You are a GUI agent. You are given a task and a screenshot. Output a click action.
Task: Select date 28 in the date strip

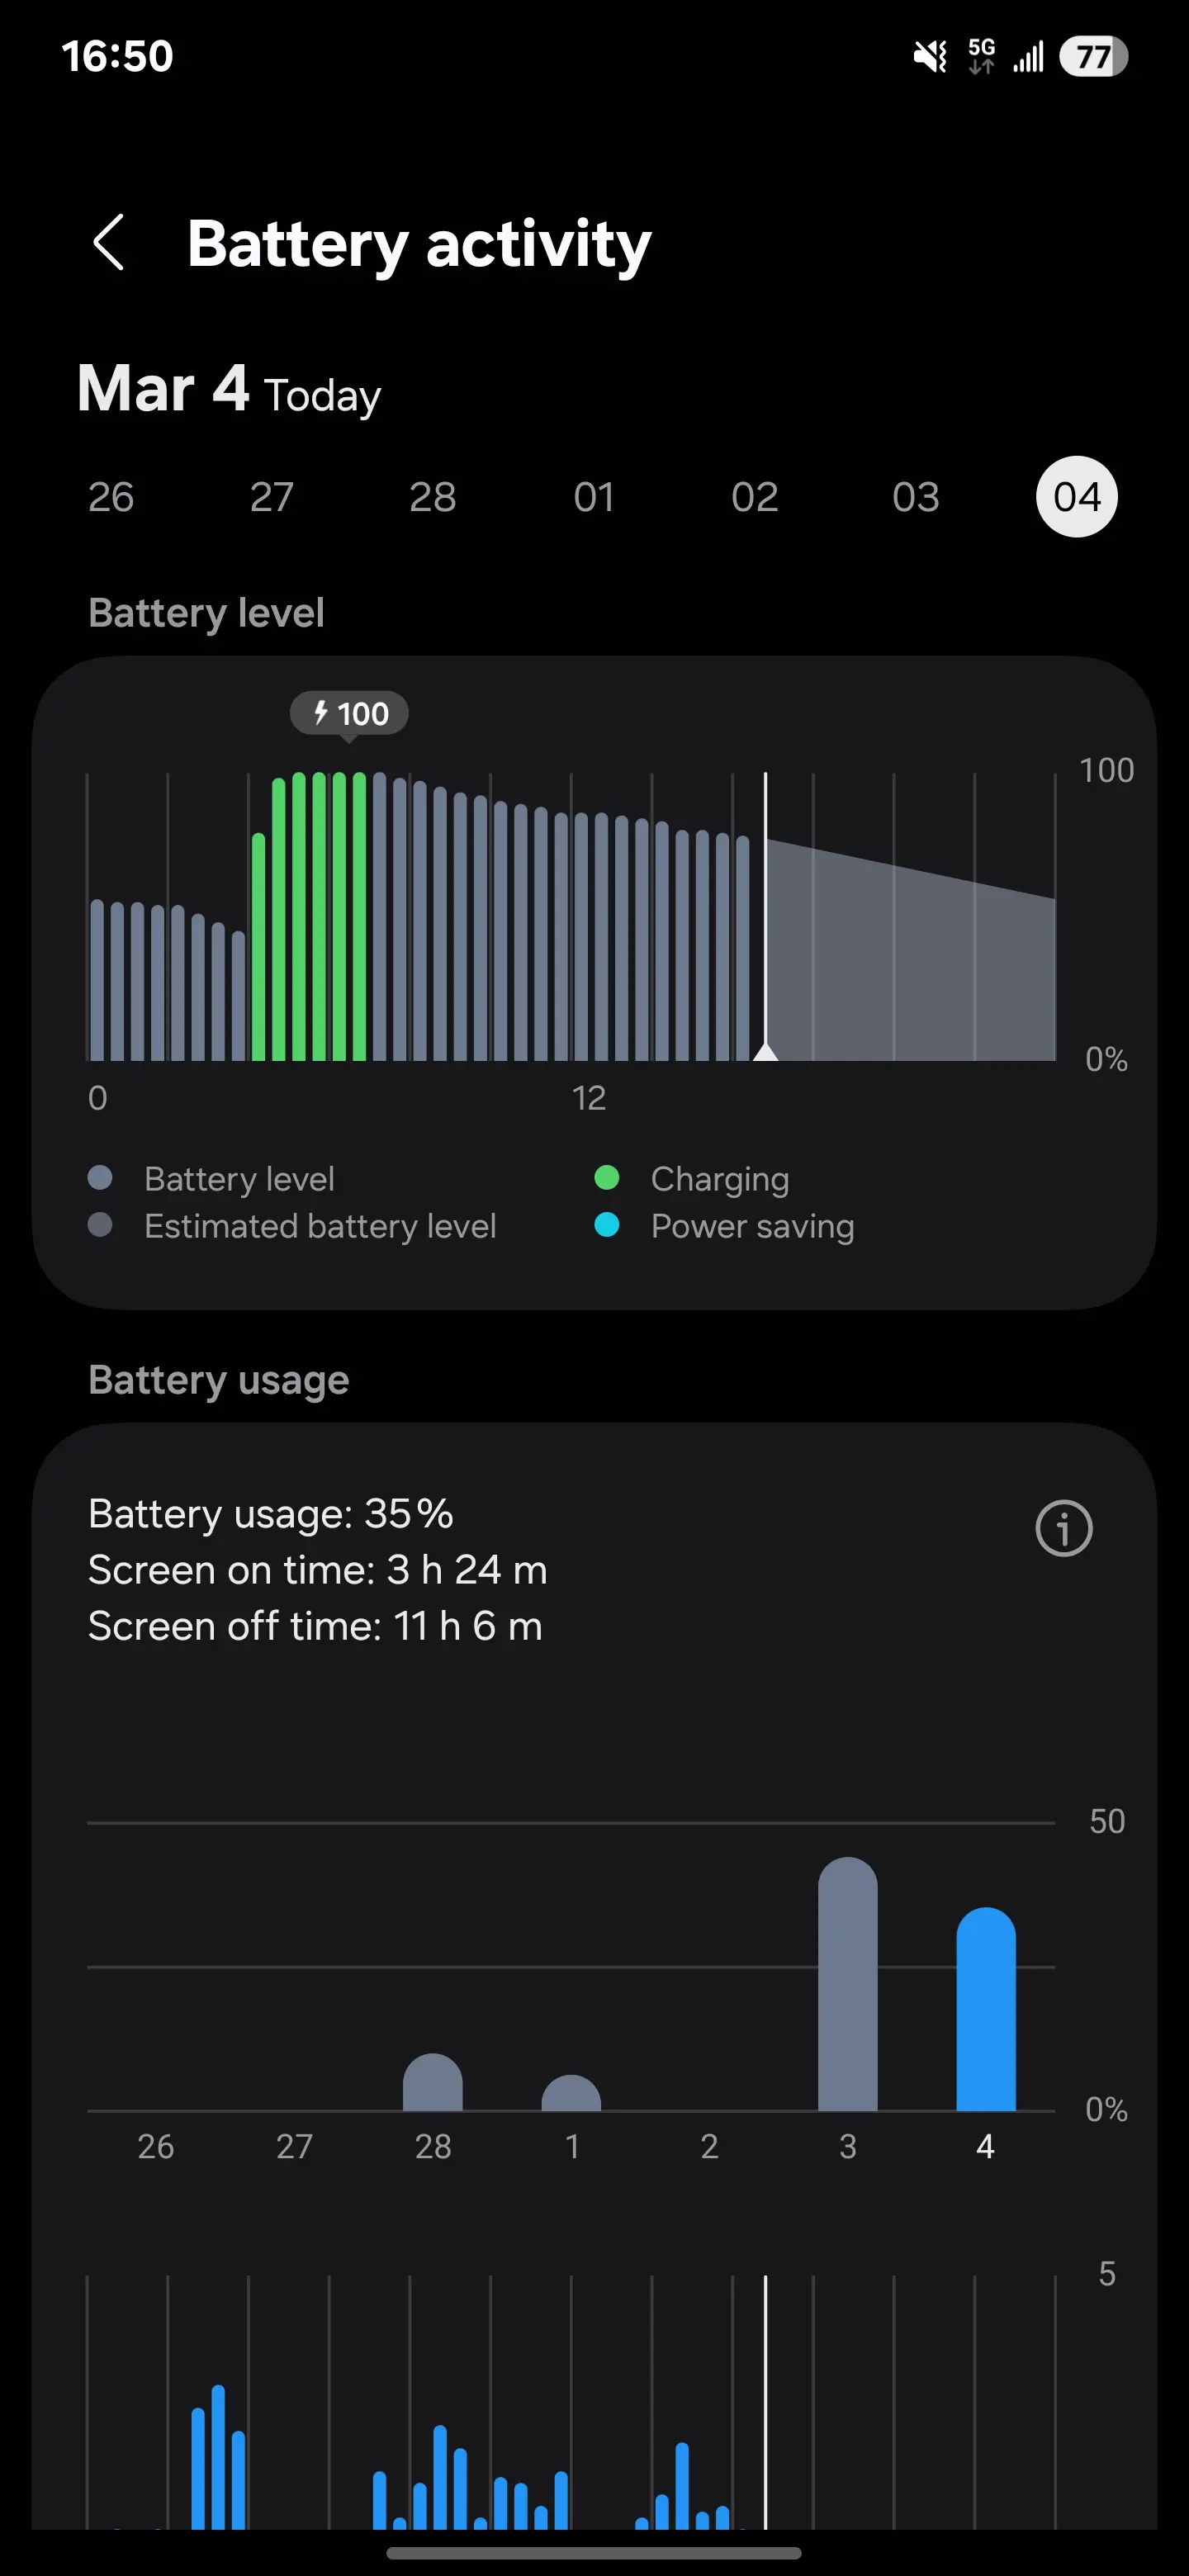pyautogui.click(x=433, y=497)
